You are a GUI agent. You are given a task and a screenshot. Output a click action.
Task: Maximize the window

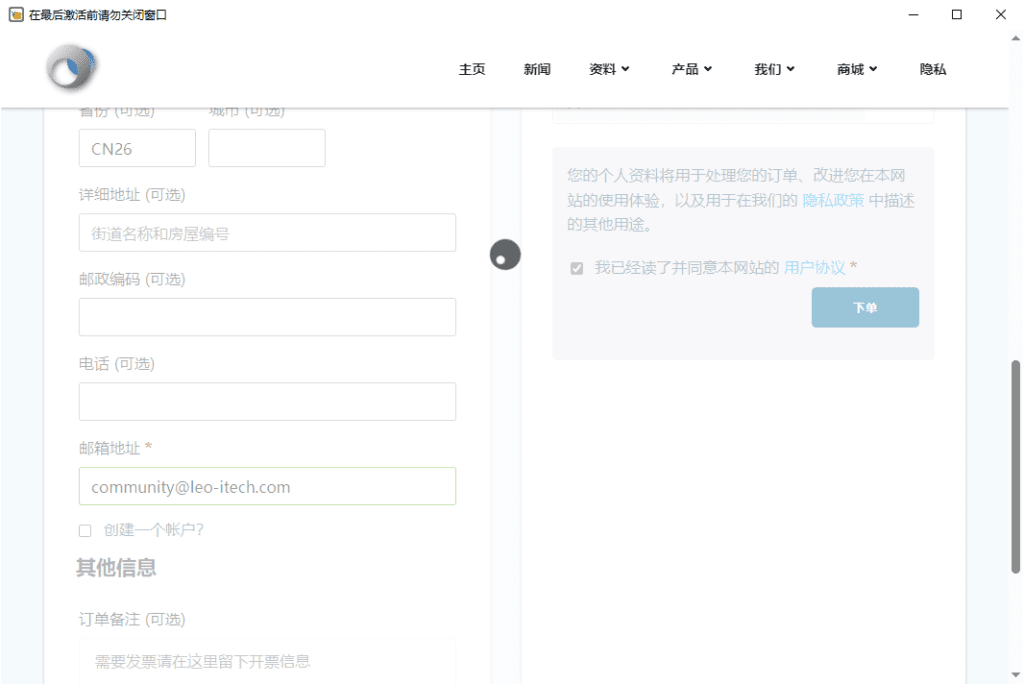[x=956, y=15]
